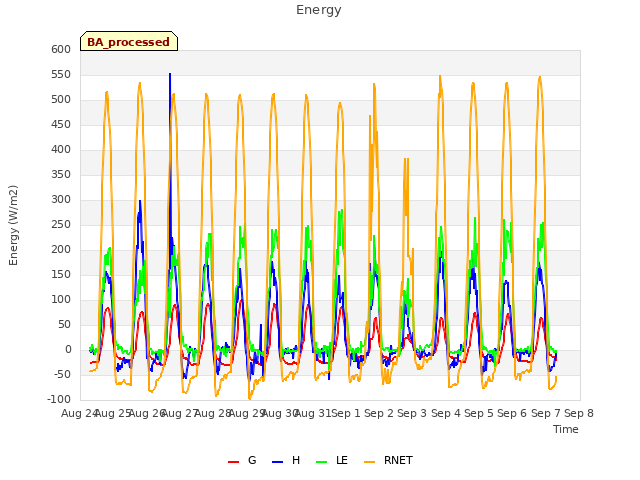640x480 pixels.
Task: Click the 'Sep 3' x-axis date label
Action: pos(412,413)
